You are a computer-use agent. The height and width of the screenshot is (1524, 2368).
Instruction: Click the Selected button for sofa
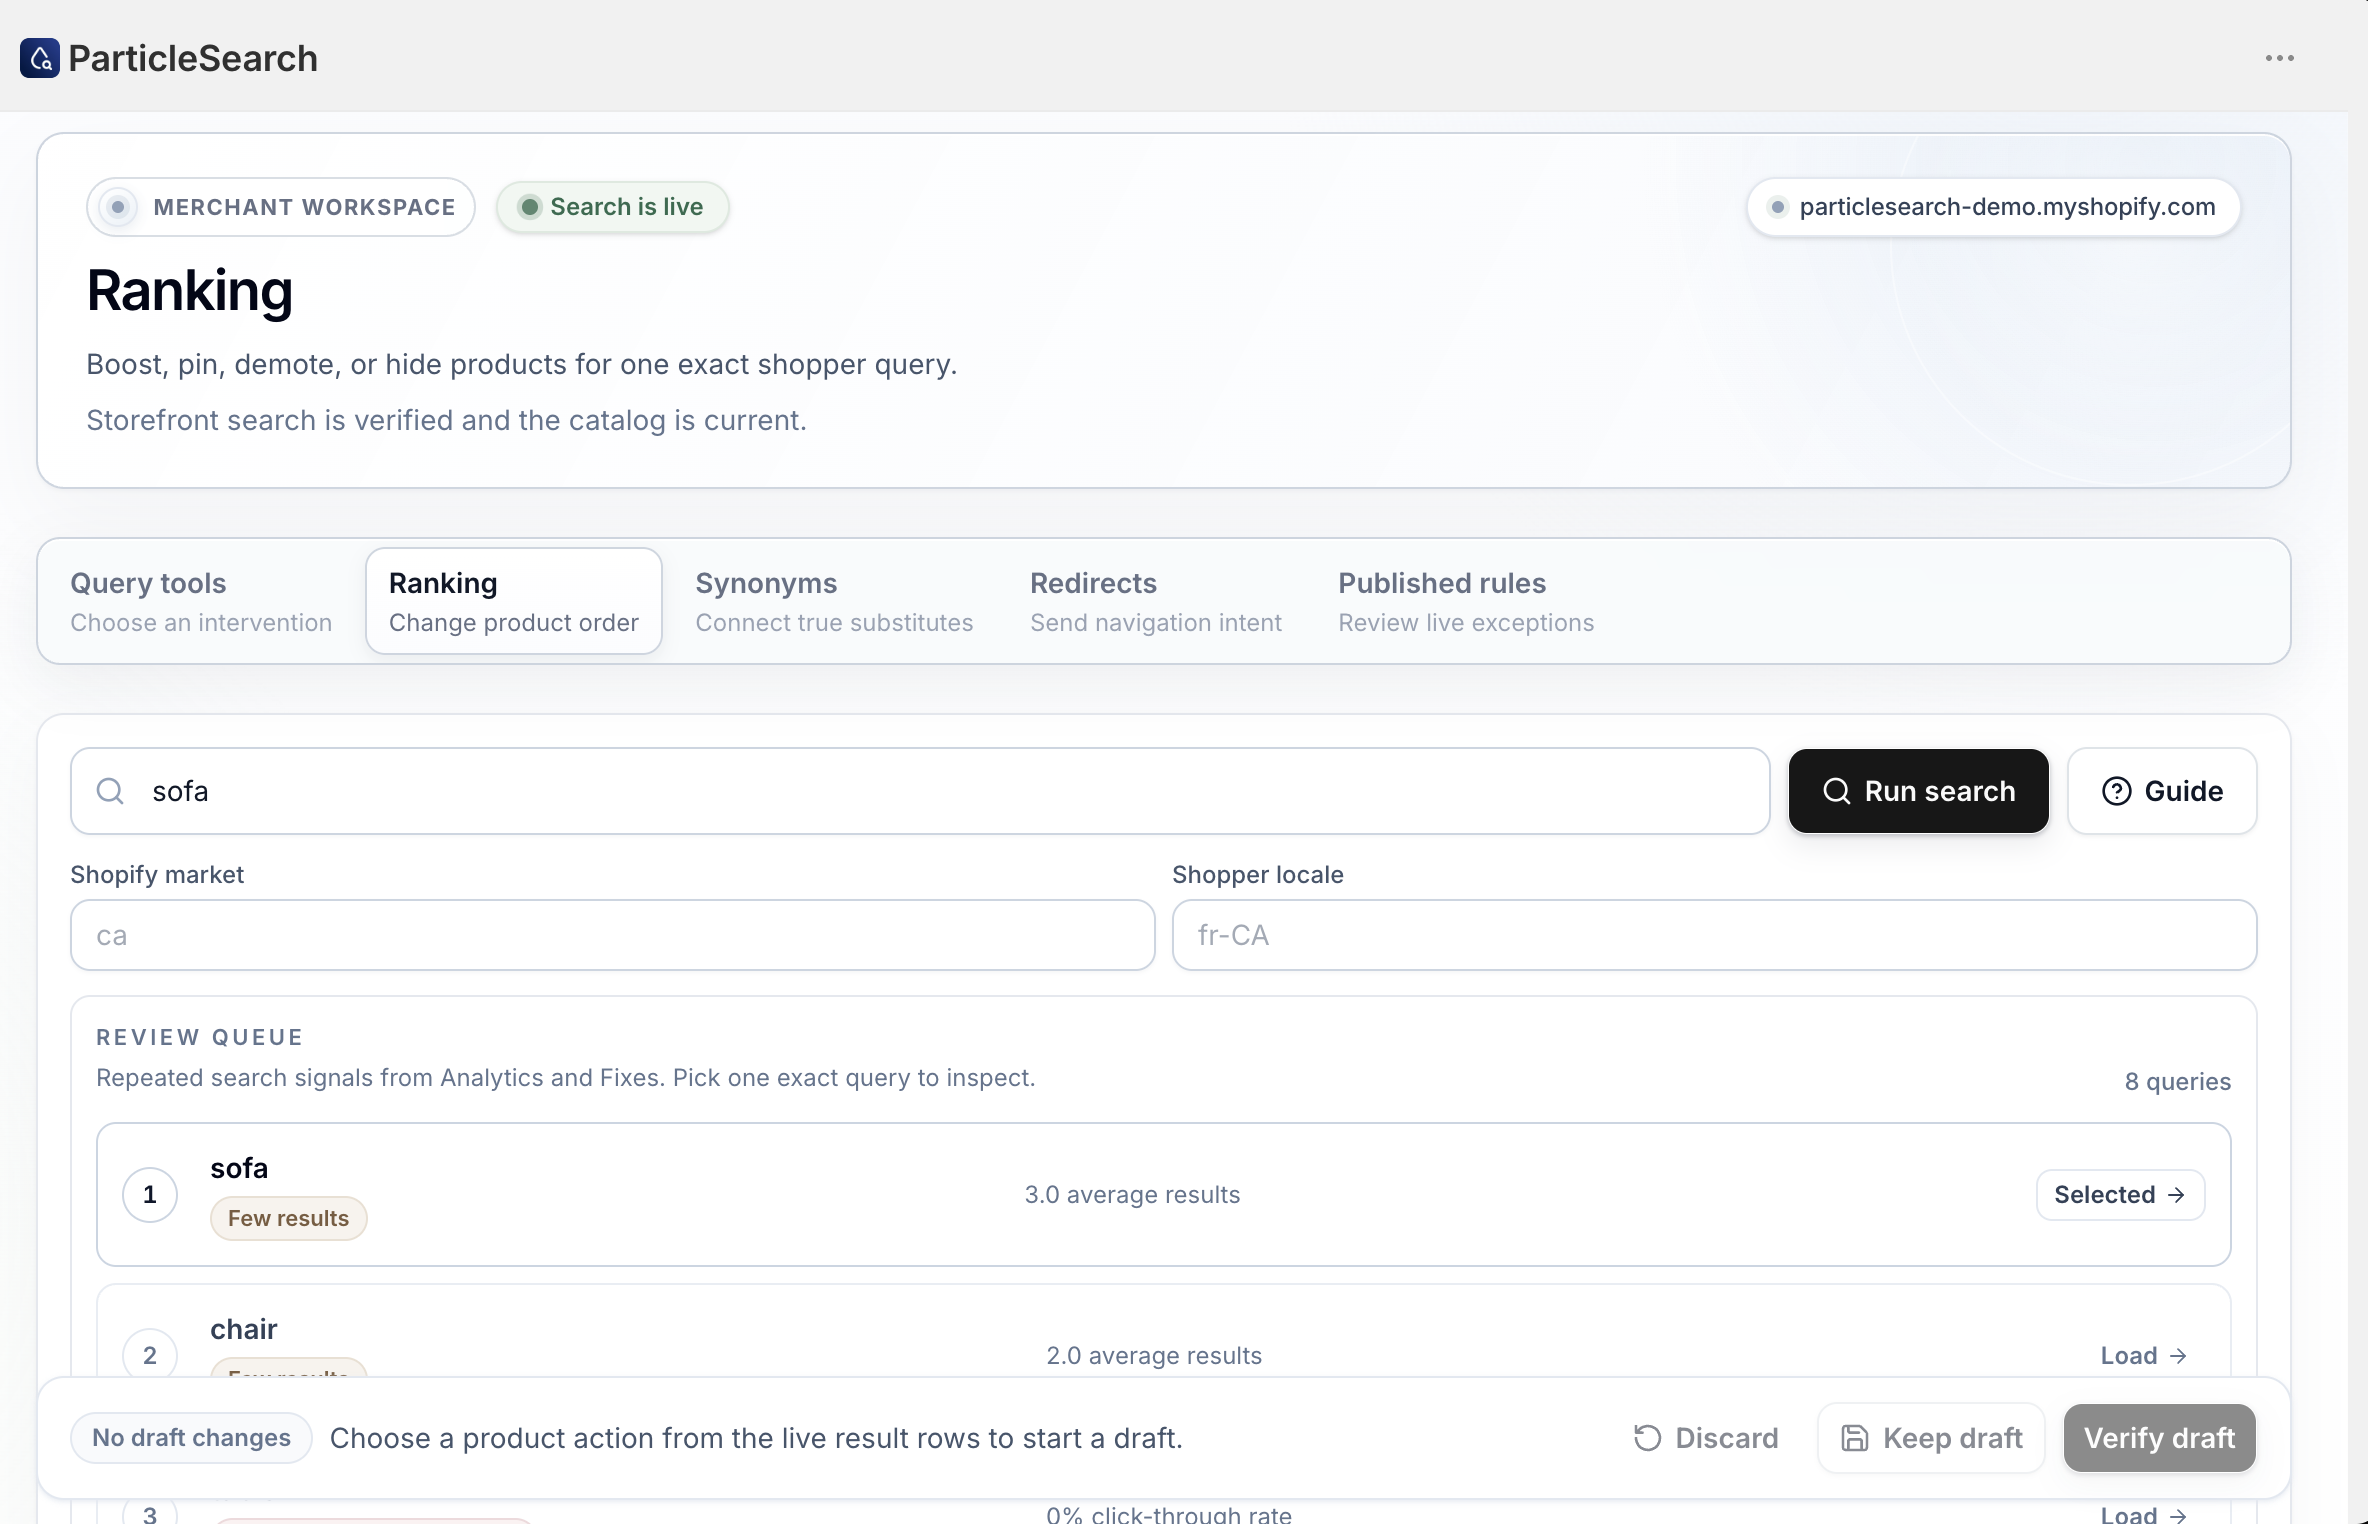(2120, 1195)
